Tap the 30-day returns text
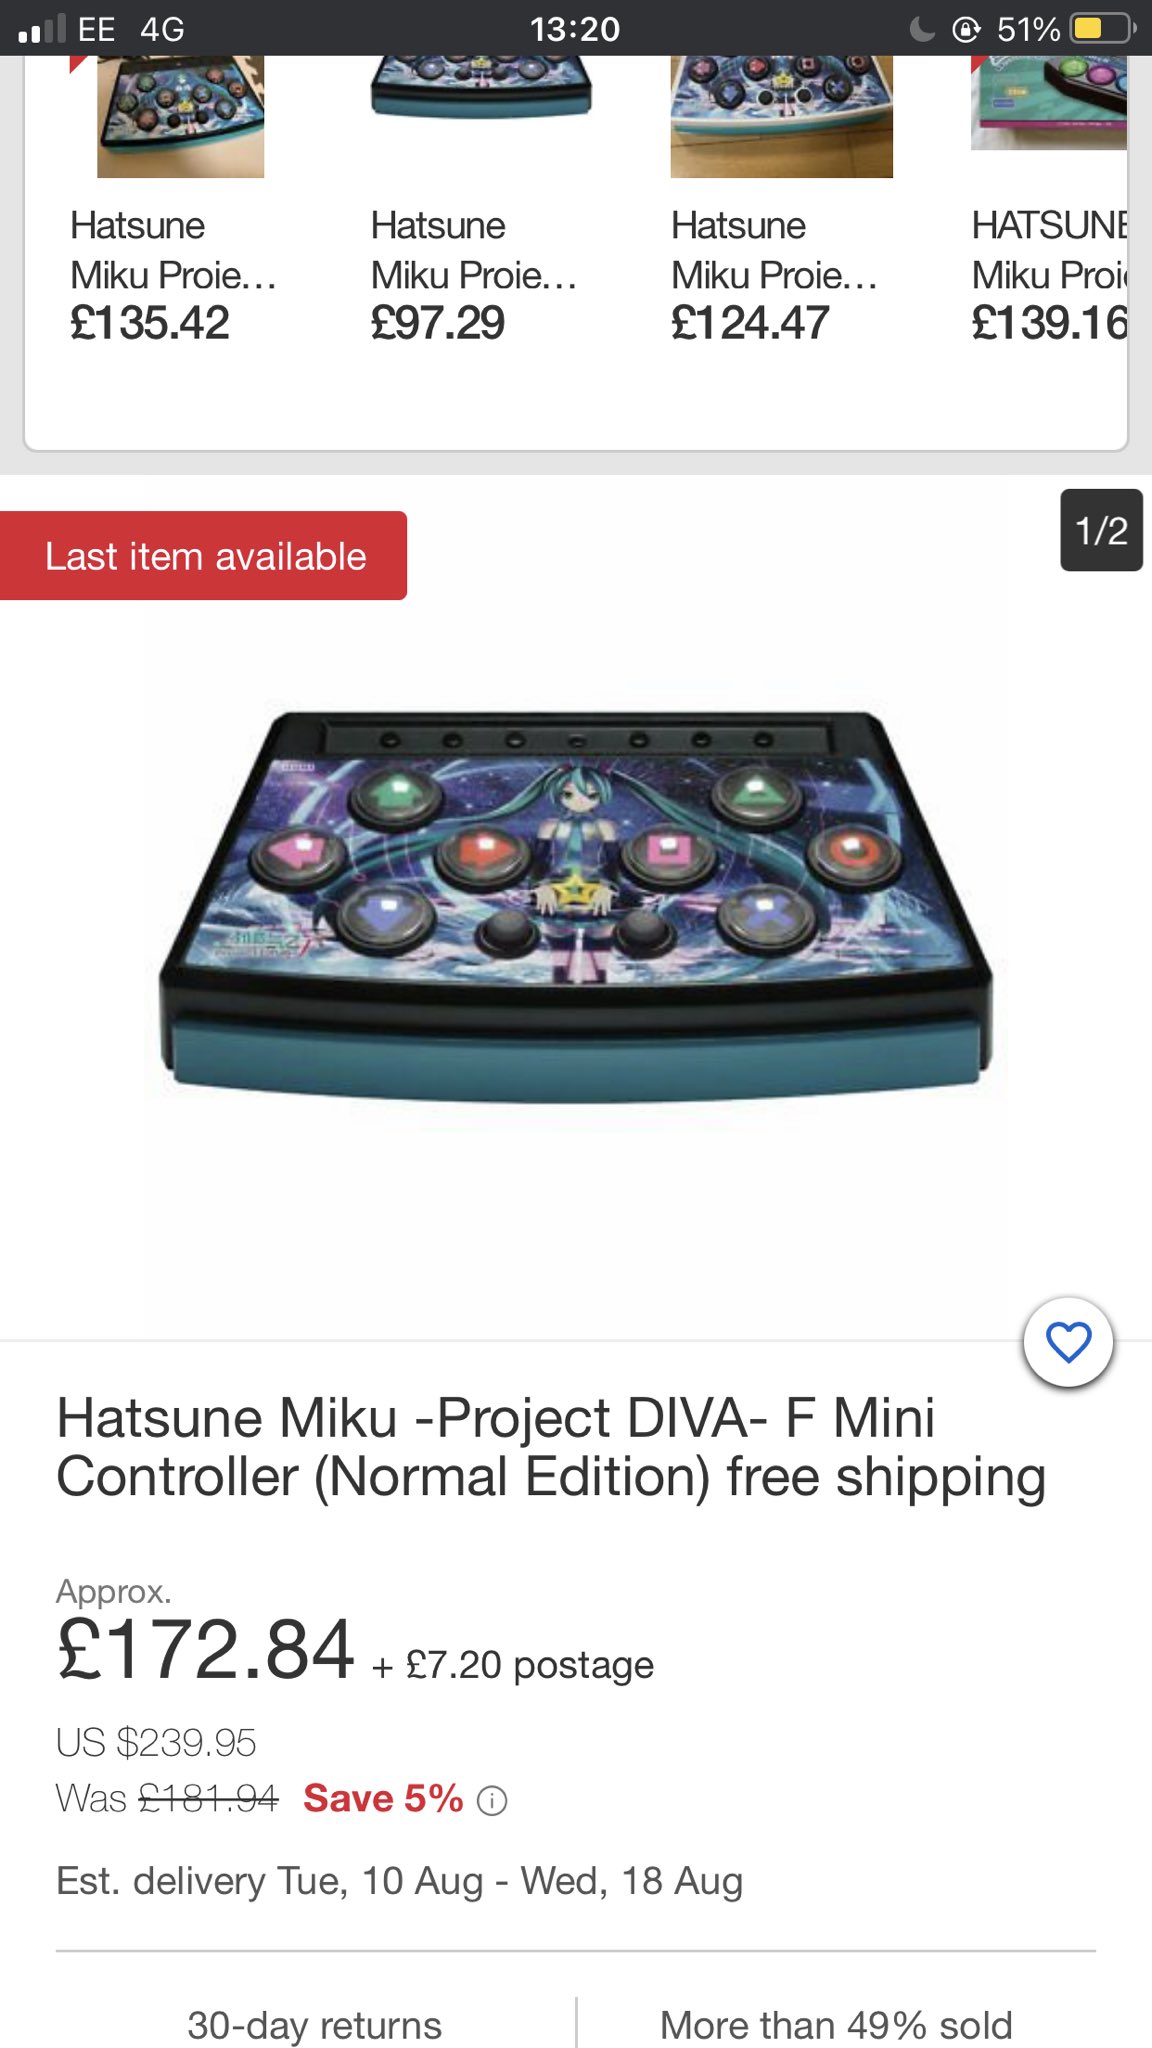 [314, 2025]
